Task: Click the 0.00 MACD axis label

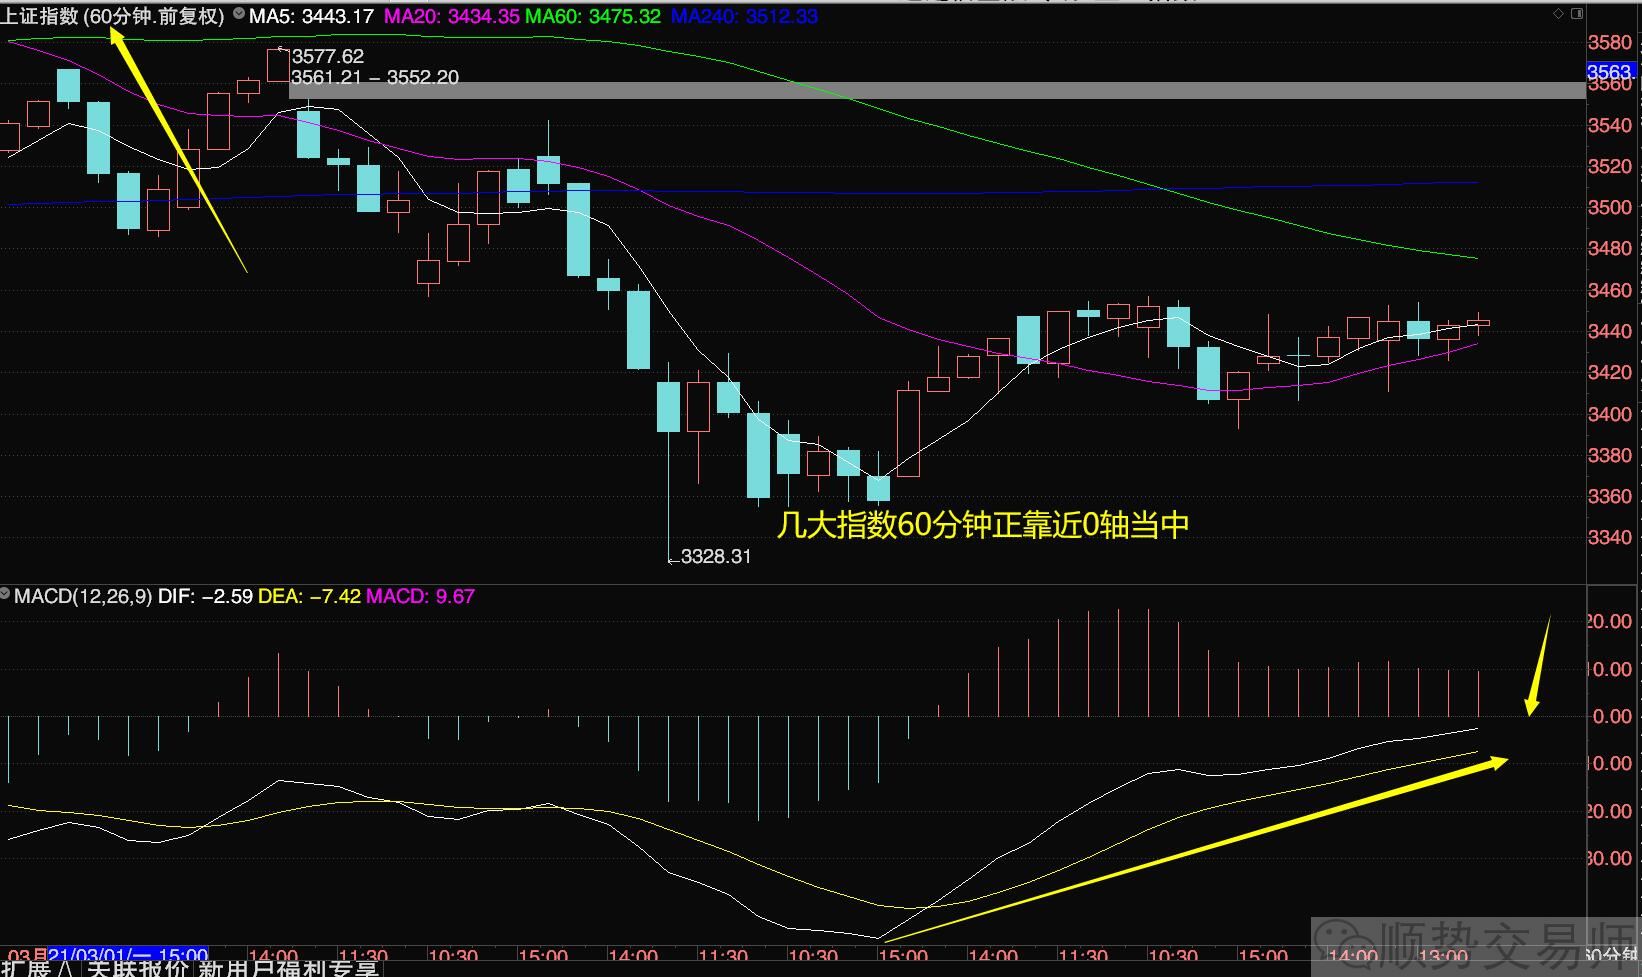Action: [1611, 716]
